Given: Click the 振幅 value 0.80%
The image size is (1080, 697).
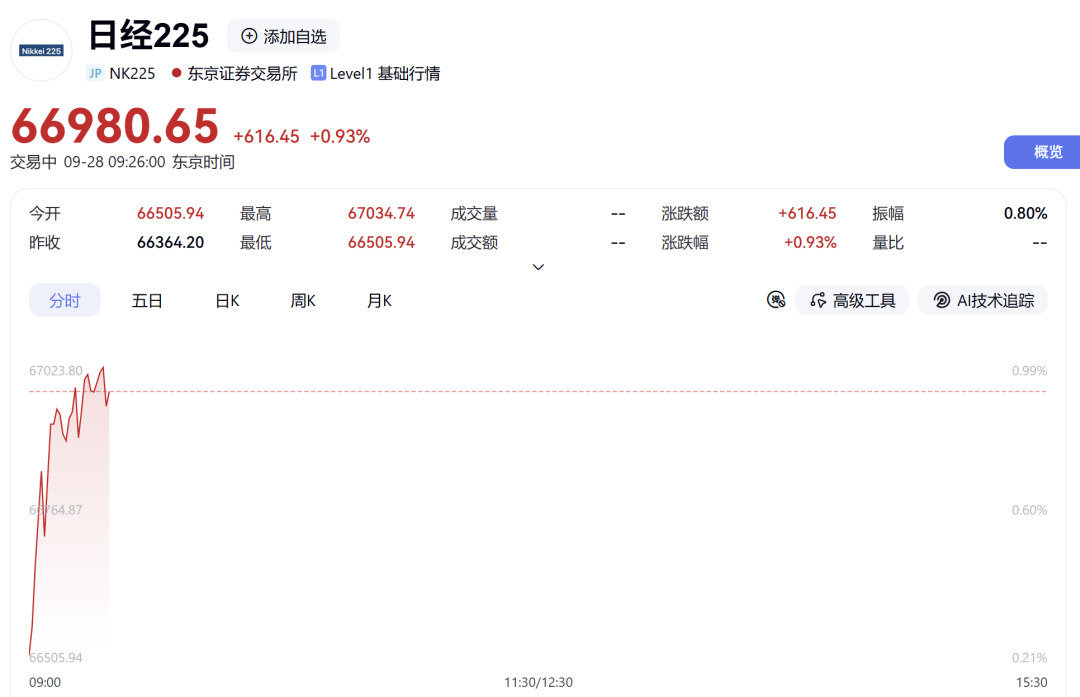Looking at the screenshot, I should click(x=1026, y=214).
